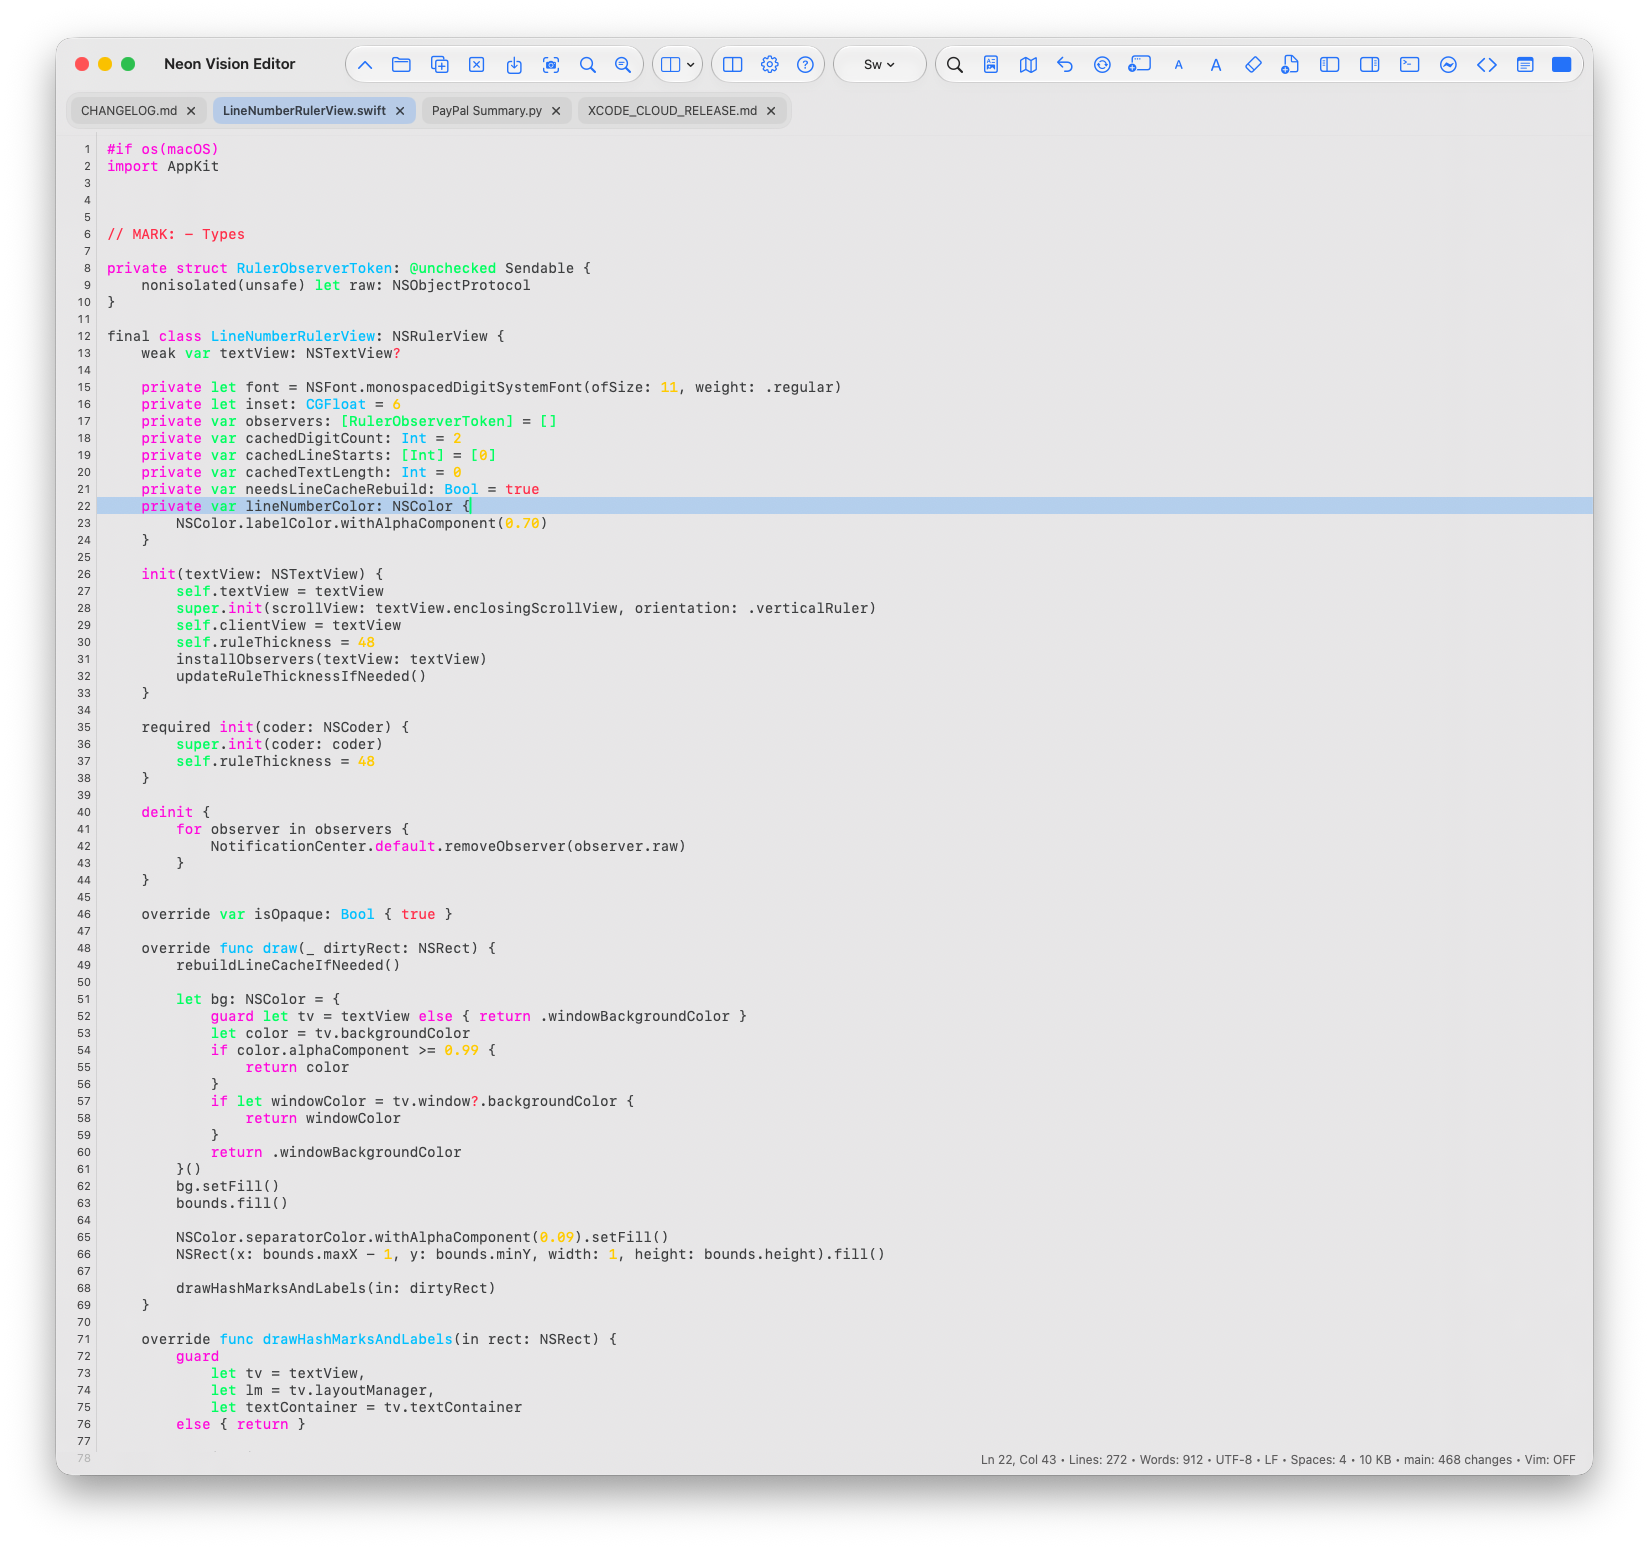Click the blue magnifier find icon

588,65
